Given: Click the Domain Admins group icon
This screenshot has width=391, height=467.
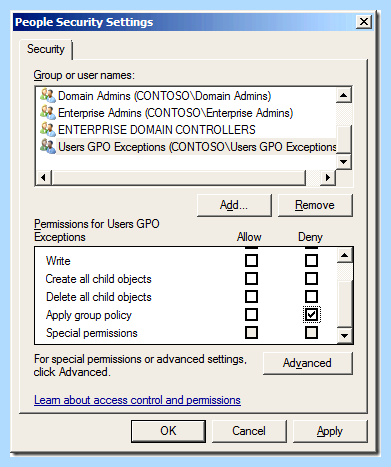Looking at the screenshot, I should (x=48, y=95).
